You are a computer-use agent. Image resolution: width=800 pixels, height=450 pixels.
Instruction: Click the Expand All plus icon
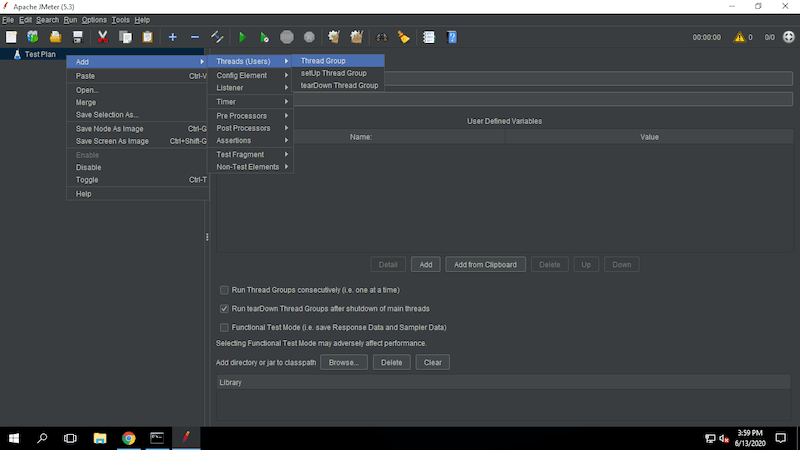pyautogui.click(x=172, y=37)
